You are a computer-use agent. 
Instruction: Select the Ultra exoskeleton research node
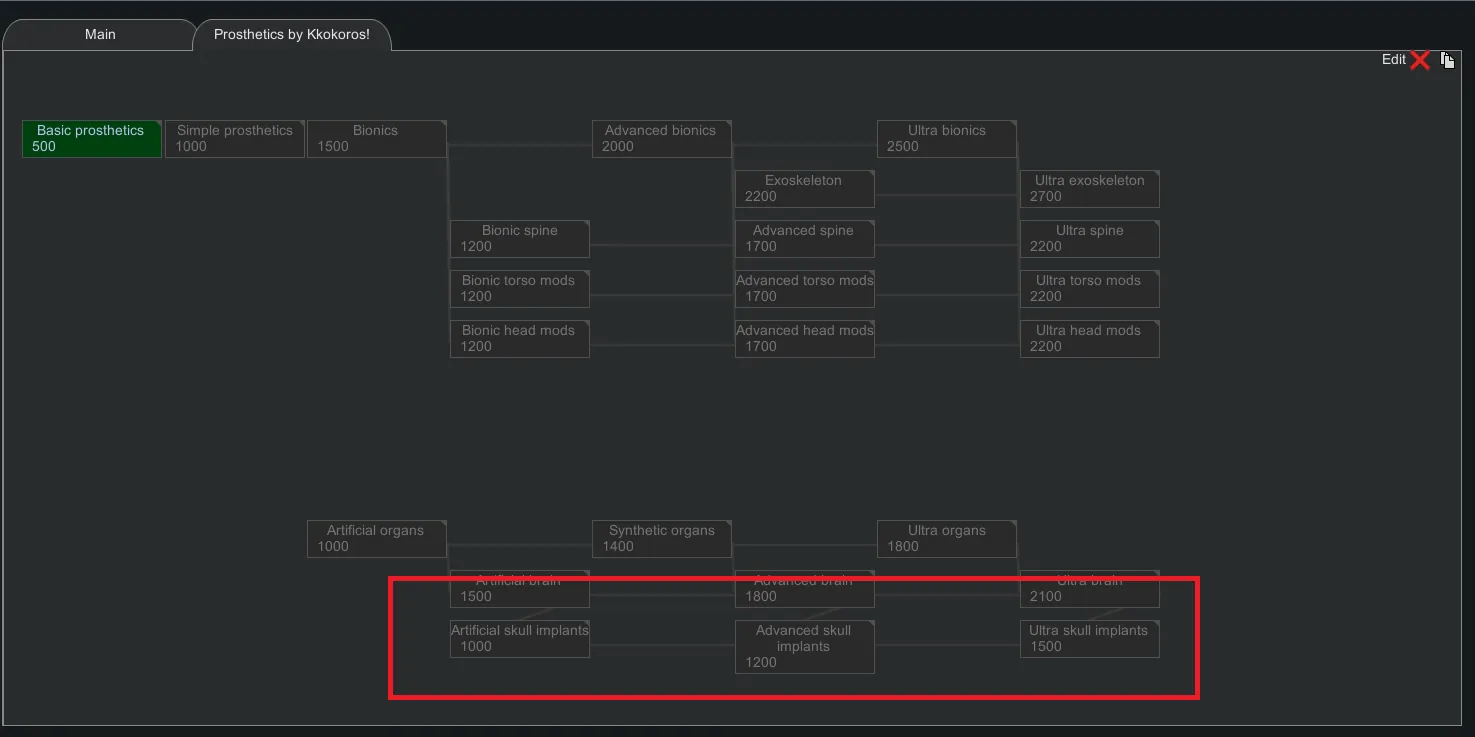(x=1089, y=189)
